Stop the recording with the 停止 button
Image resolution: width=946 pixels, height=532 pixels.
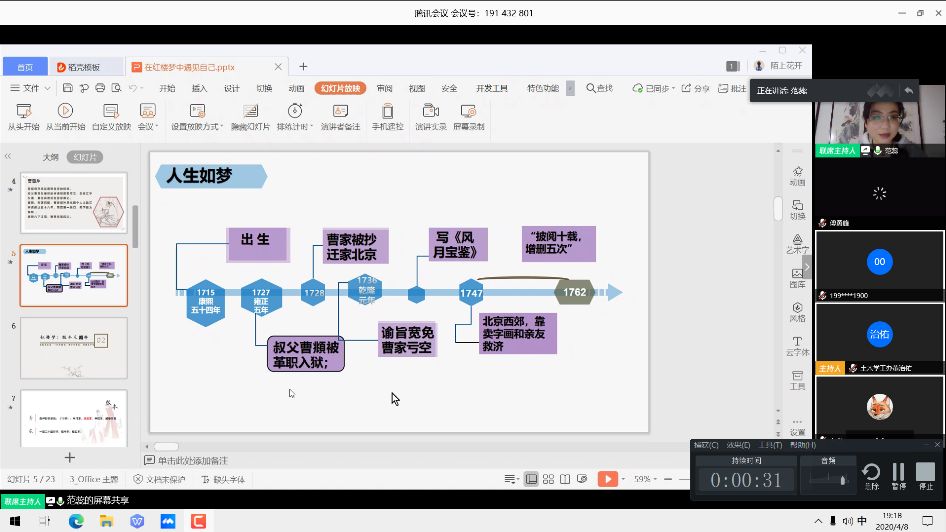coord(925,474)
